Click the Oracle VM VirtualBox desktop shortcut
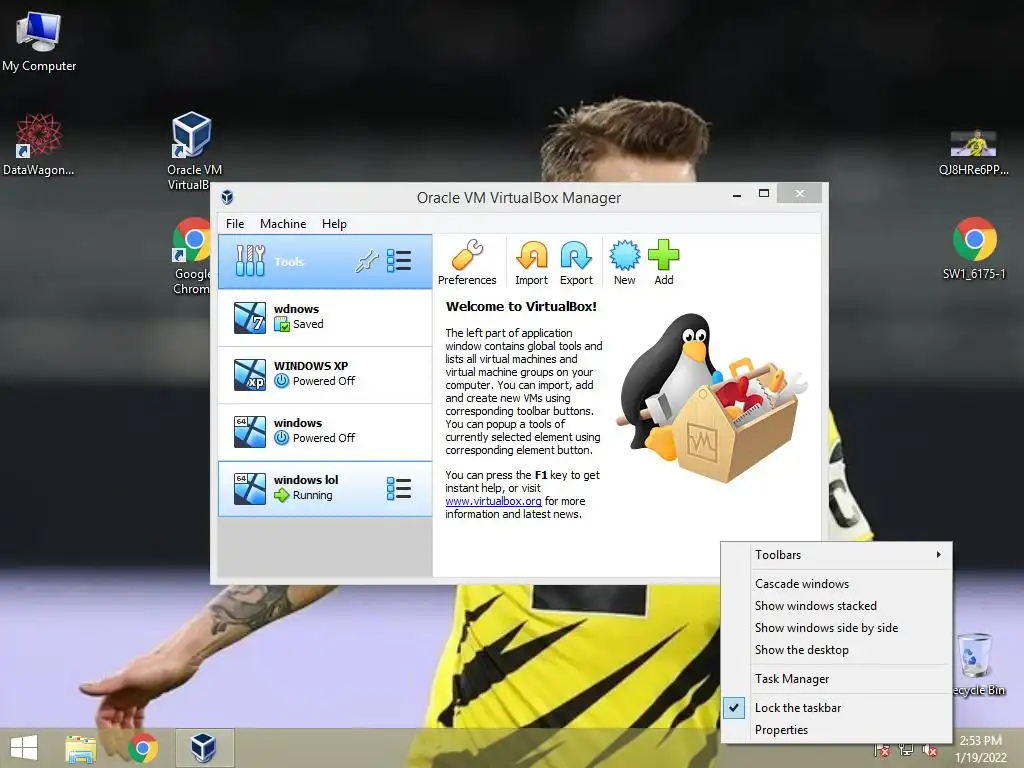Image resolution: width=1024 pixels, height=768 pixels. [x=194, y=151]
